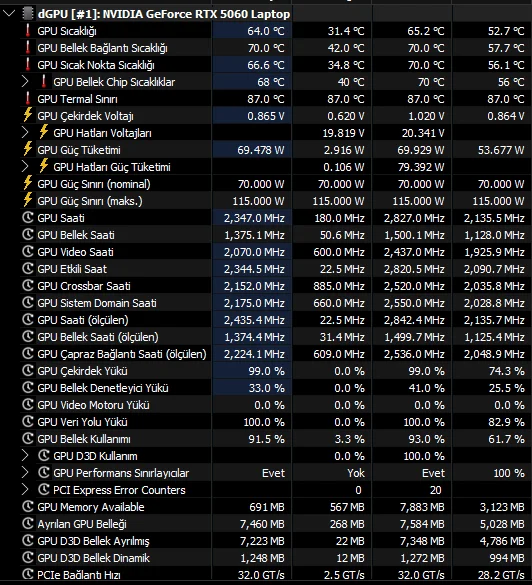
Task: Click lightning icon of GPU Hatları Voltajları
Action: (x=44, y=132)
